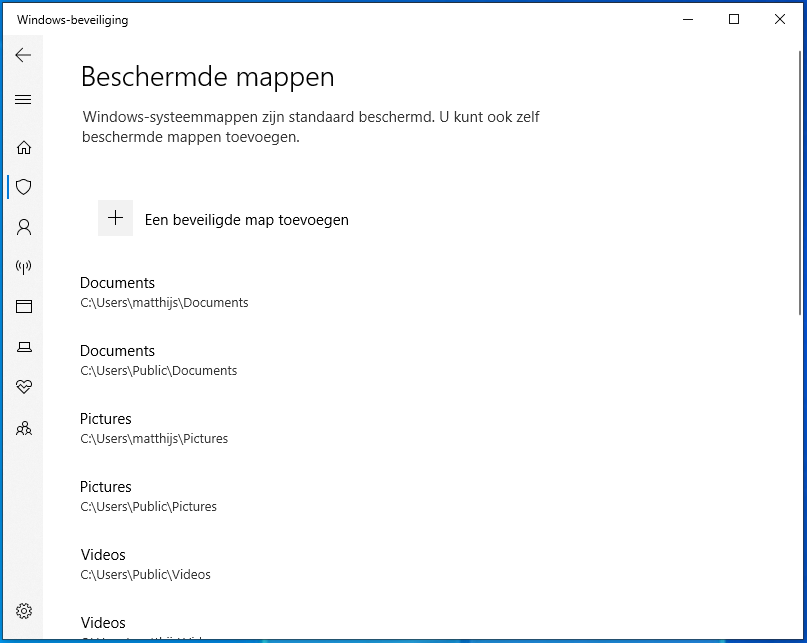The height and width of the screenshot is (643, 807).
Task: Select the shield virus protection icon
Action: coord(24,187)
